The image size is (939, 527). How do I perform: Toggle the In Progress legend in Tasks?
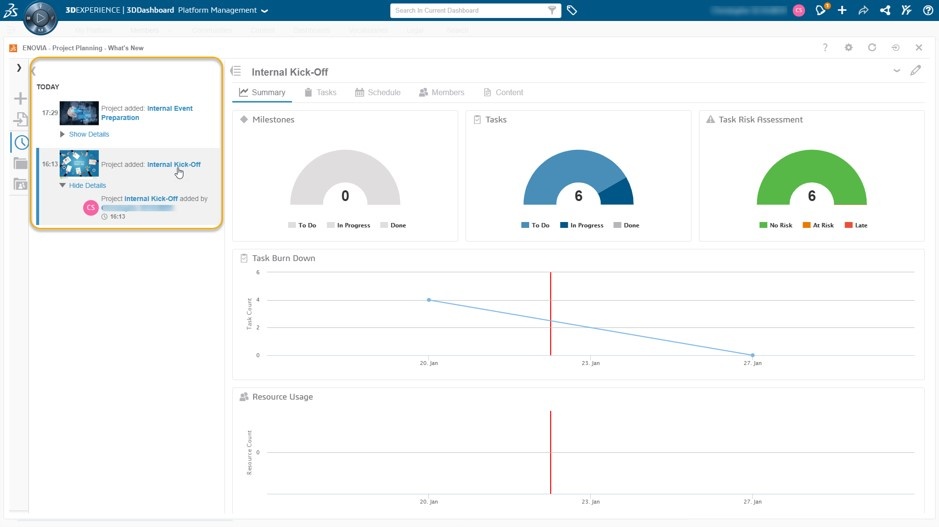tap(581, 225)
